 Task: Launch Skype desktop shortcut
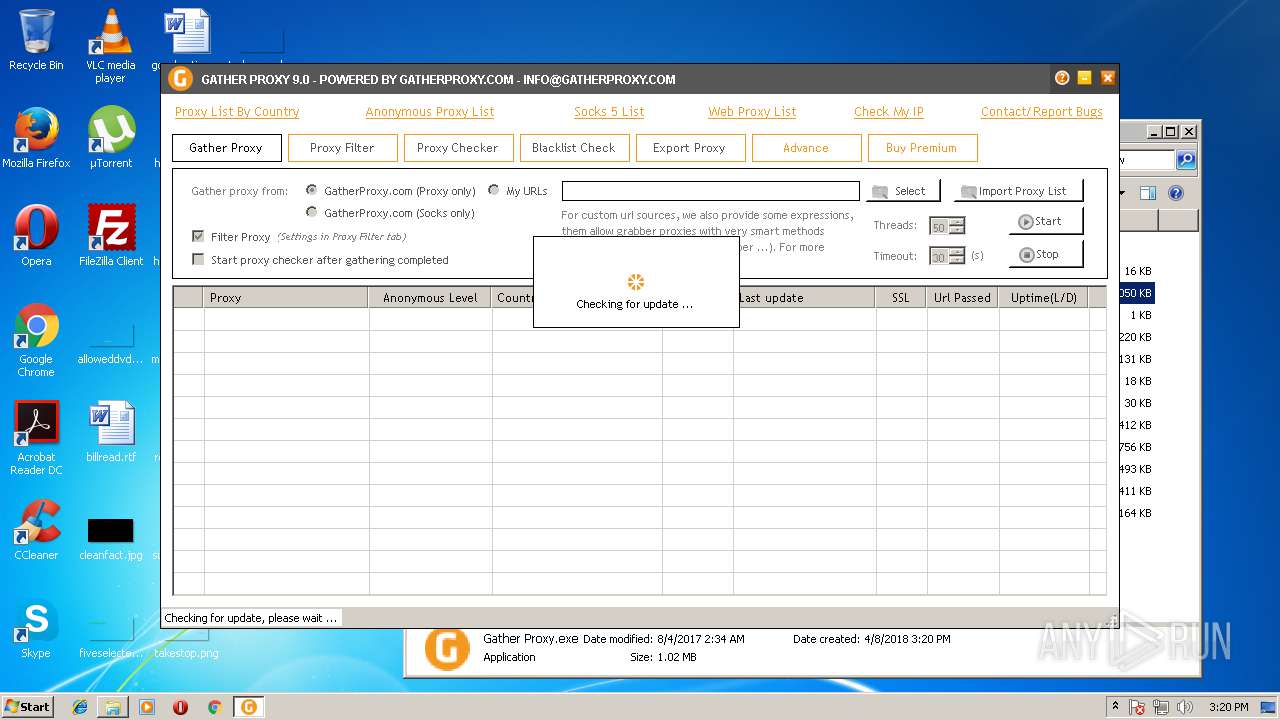pyautogui.click(x=36, y=628)
